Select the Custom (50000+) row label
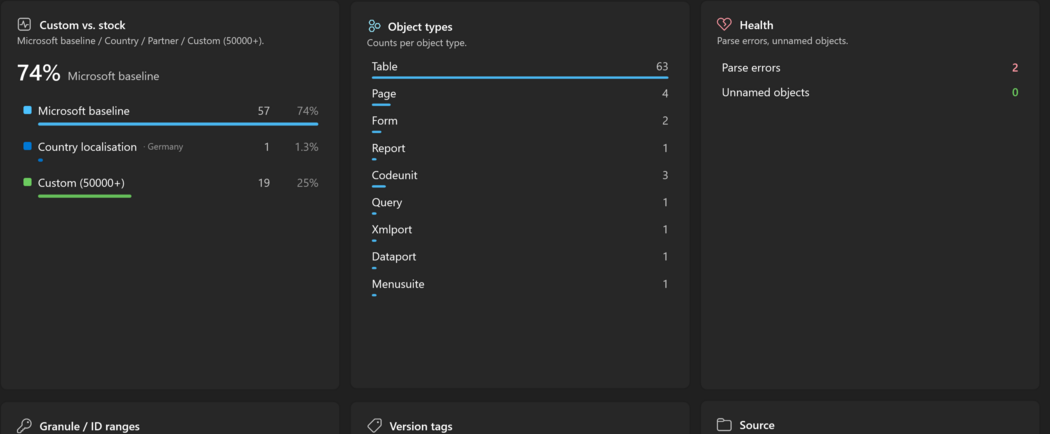The width and height of the screenshot is (1050, 434). coord(81,183)
